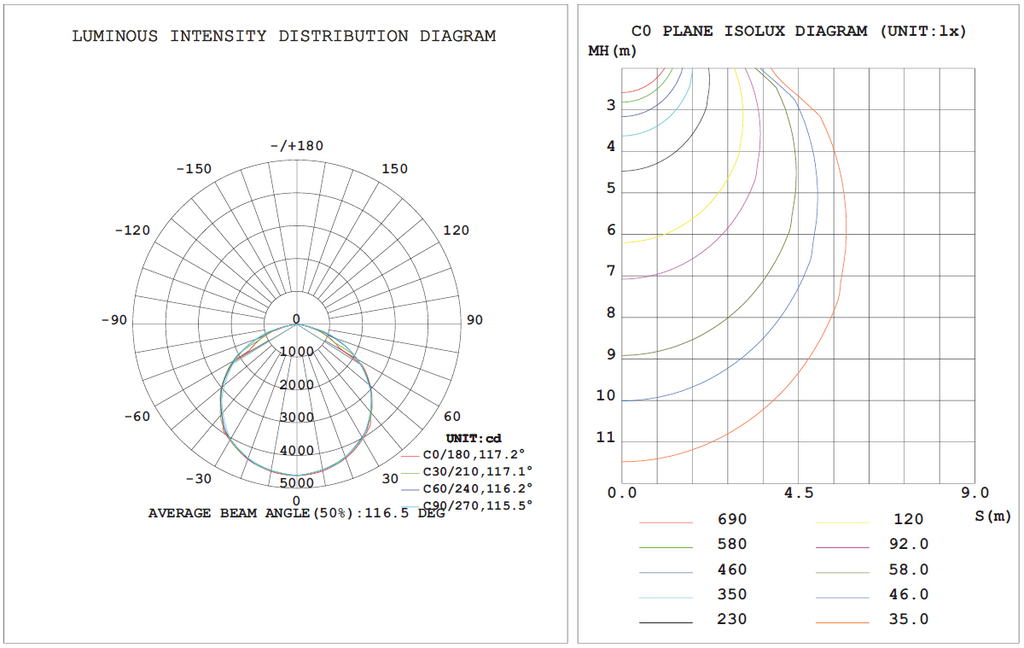Click the C0 Plane Isolux Diagram title
This screenshot has height=648, width=1024.
click(x=799, y=31)
